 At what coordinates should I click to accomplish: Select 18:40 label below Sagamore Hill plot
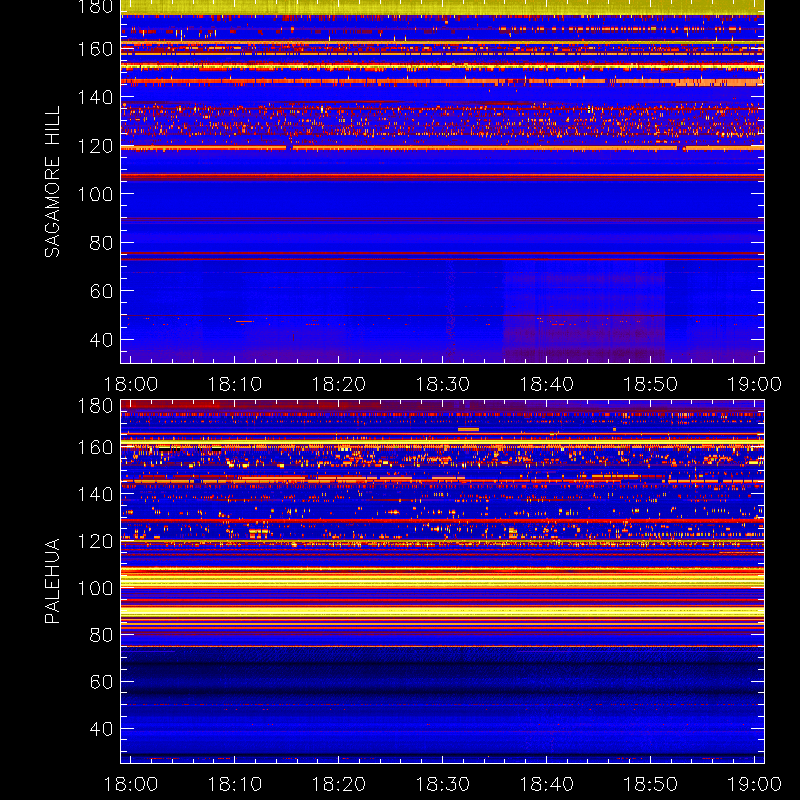(x=546, y=384)
